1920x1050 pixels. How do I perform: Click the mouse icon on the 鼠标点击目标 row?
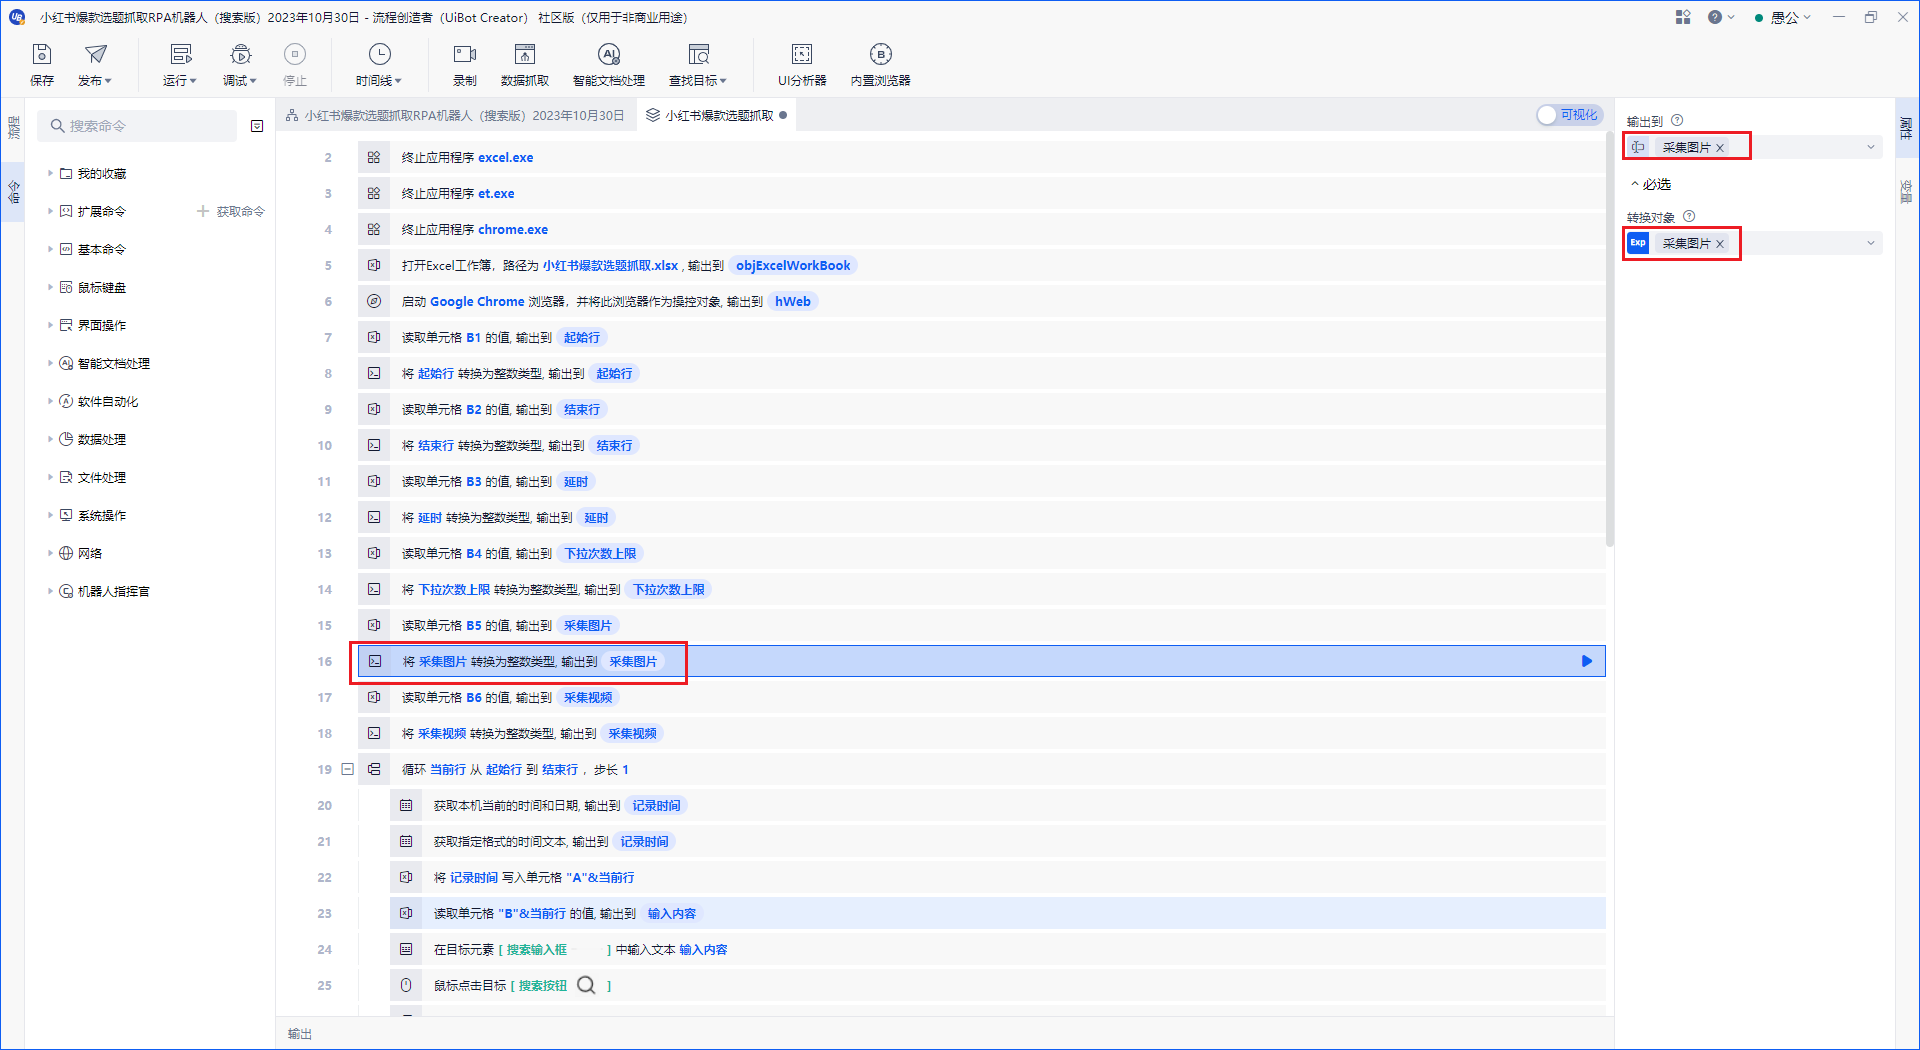[x=406, y=985]
